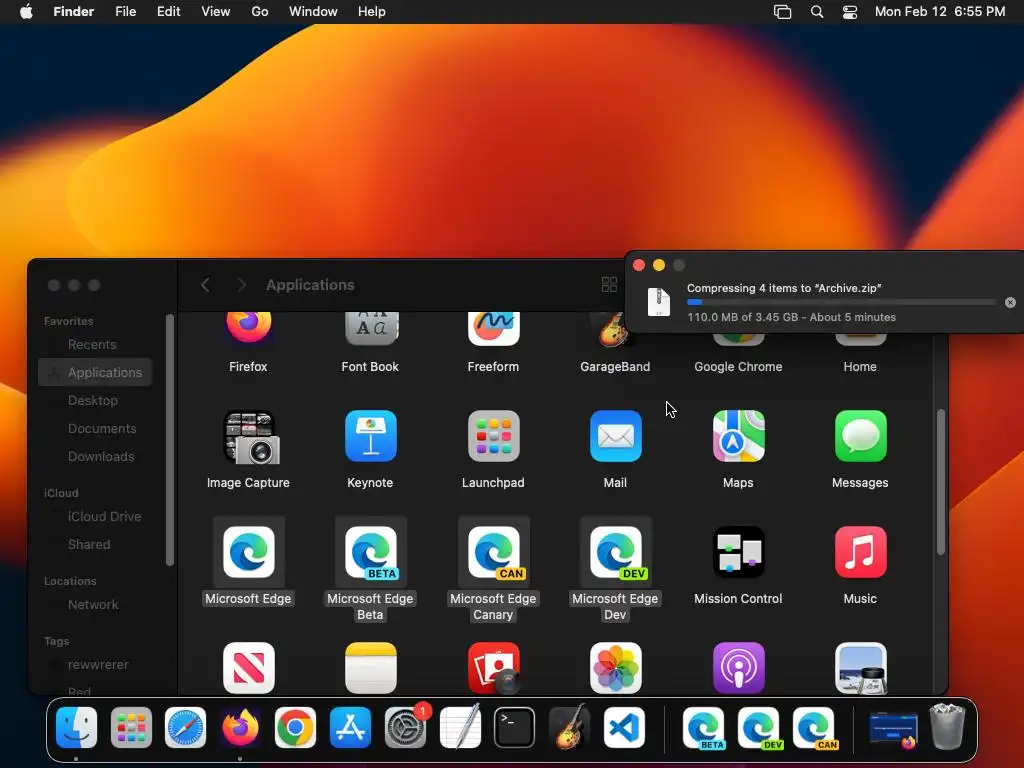
Task: Select Launchpad icon in Applications window
Action: pyautogui.click(x=494, y=436)
